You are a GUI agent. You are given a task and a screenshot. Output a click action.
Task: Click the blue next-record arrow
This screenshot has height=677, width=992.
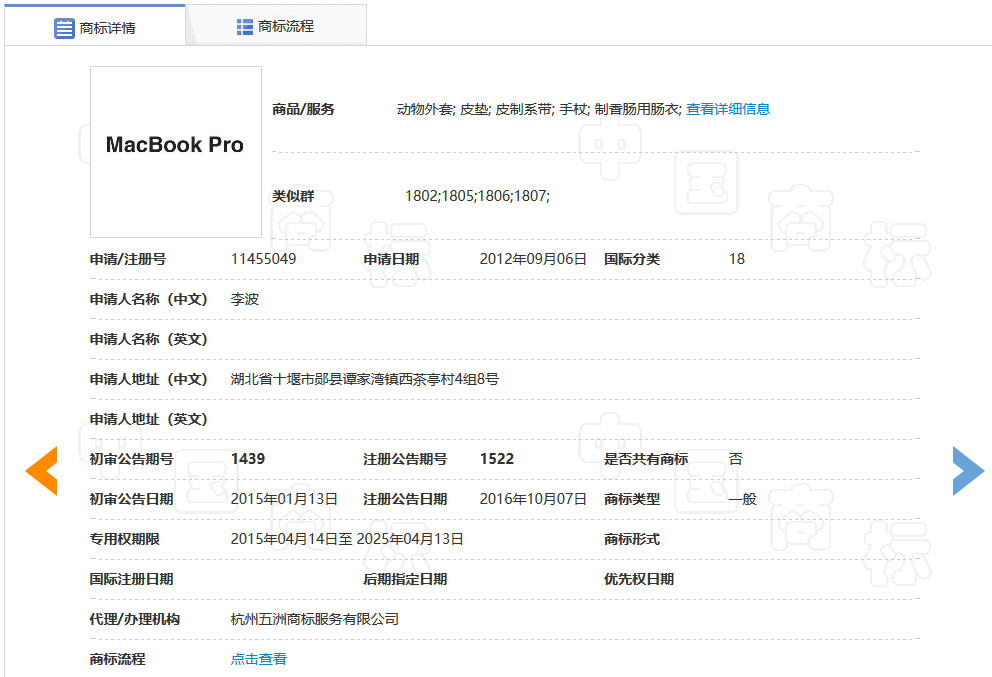(x=969, y=471)
